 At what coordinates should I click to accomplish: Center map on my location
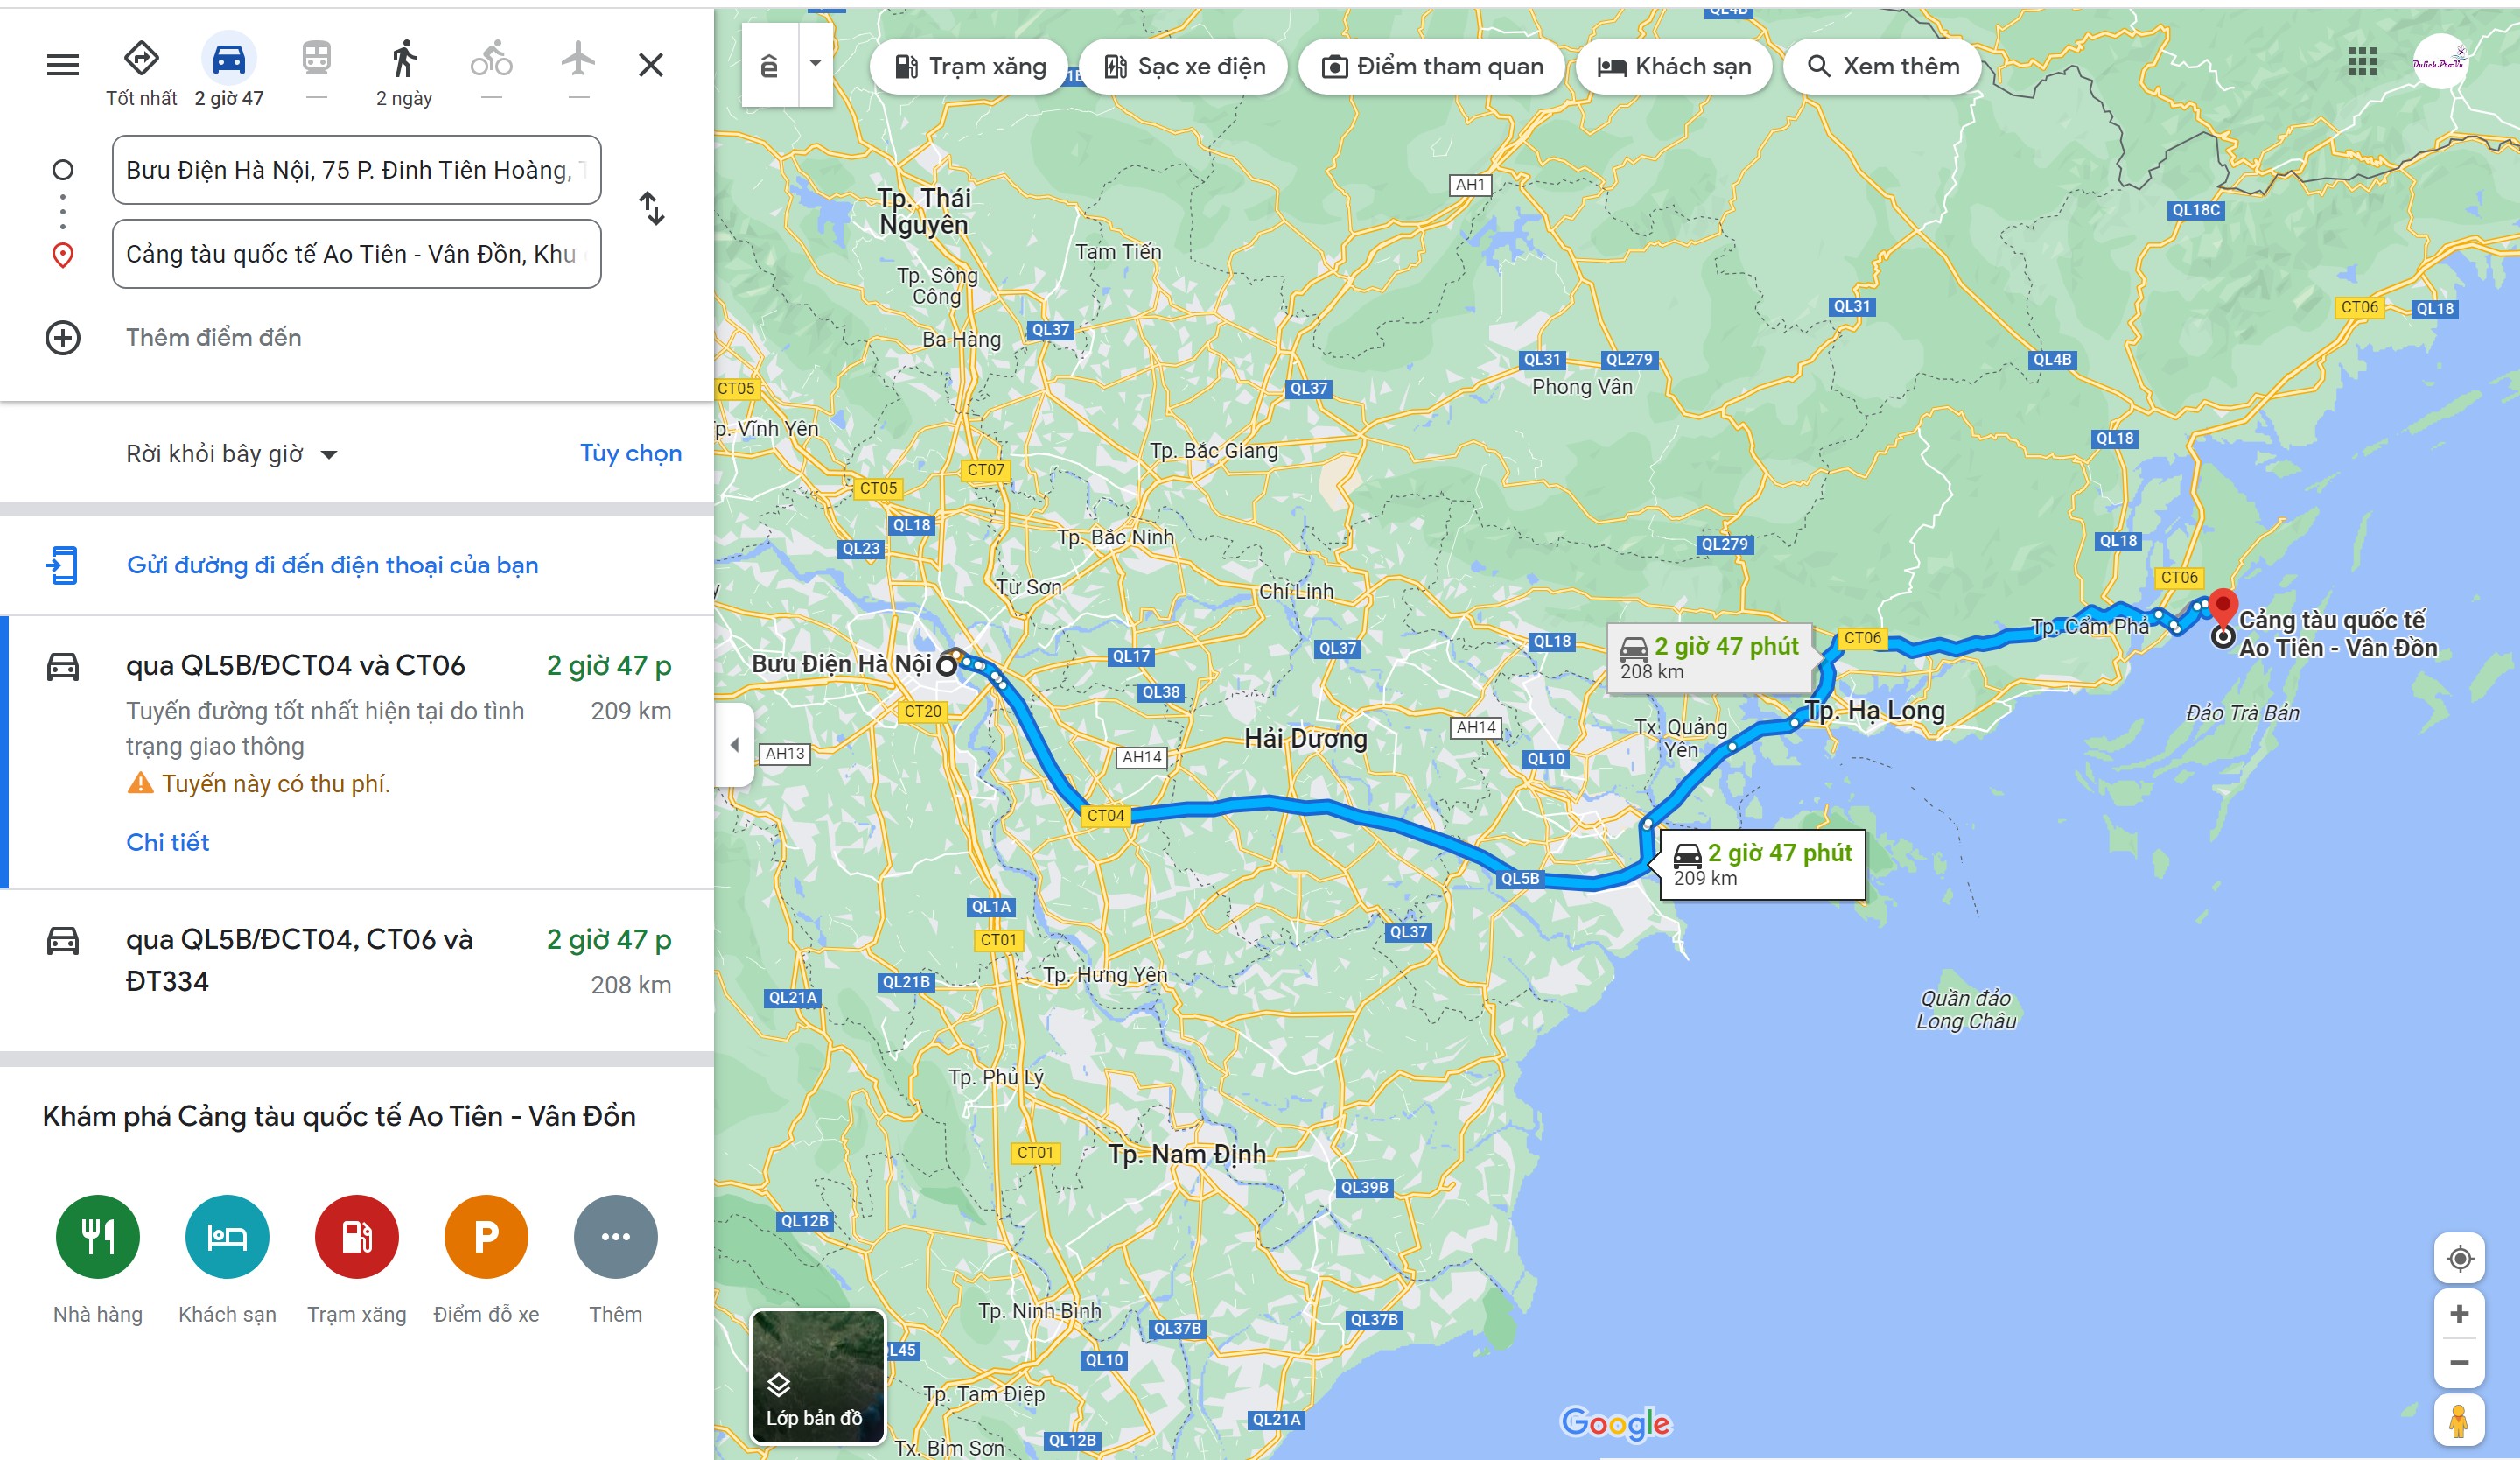coord(2459,1259)
